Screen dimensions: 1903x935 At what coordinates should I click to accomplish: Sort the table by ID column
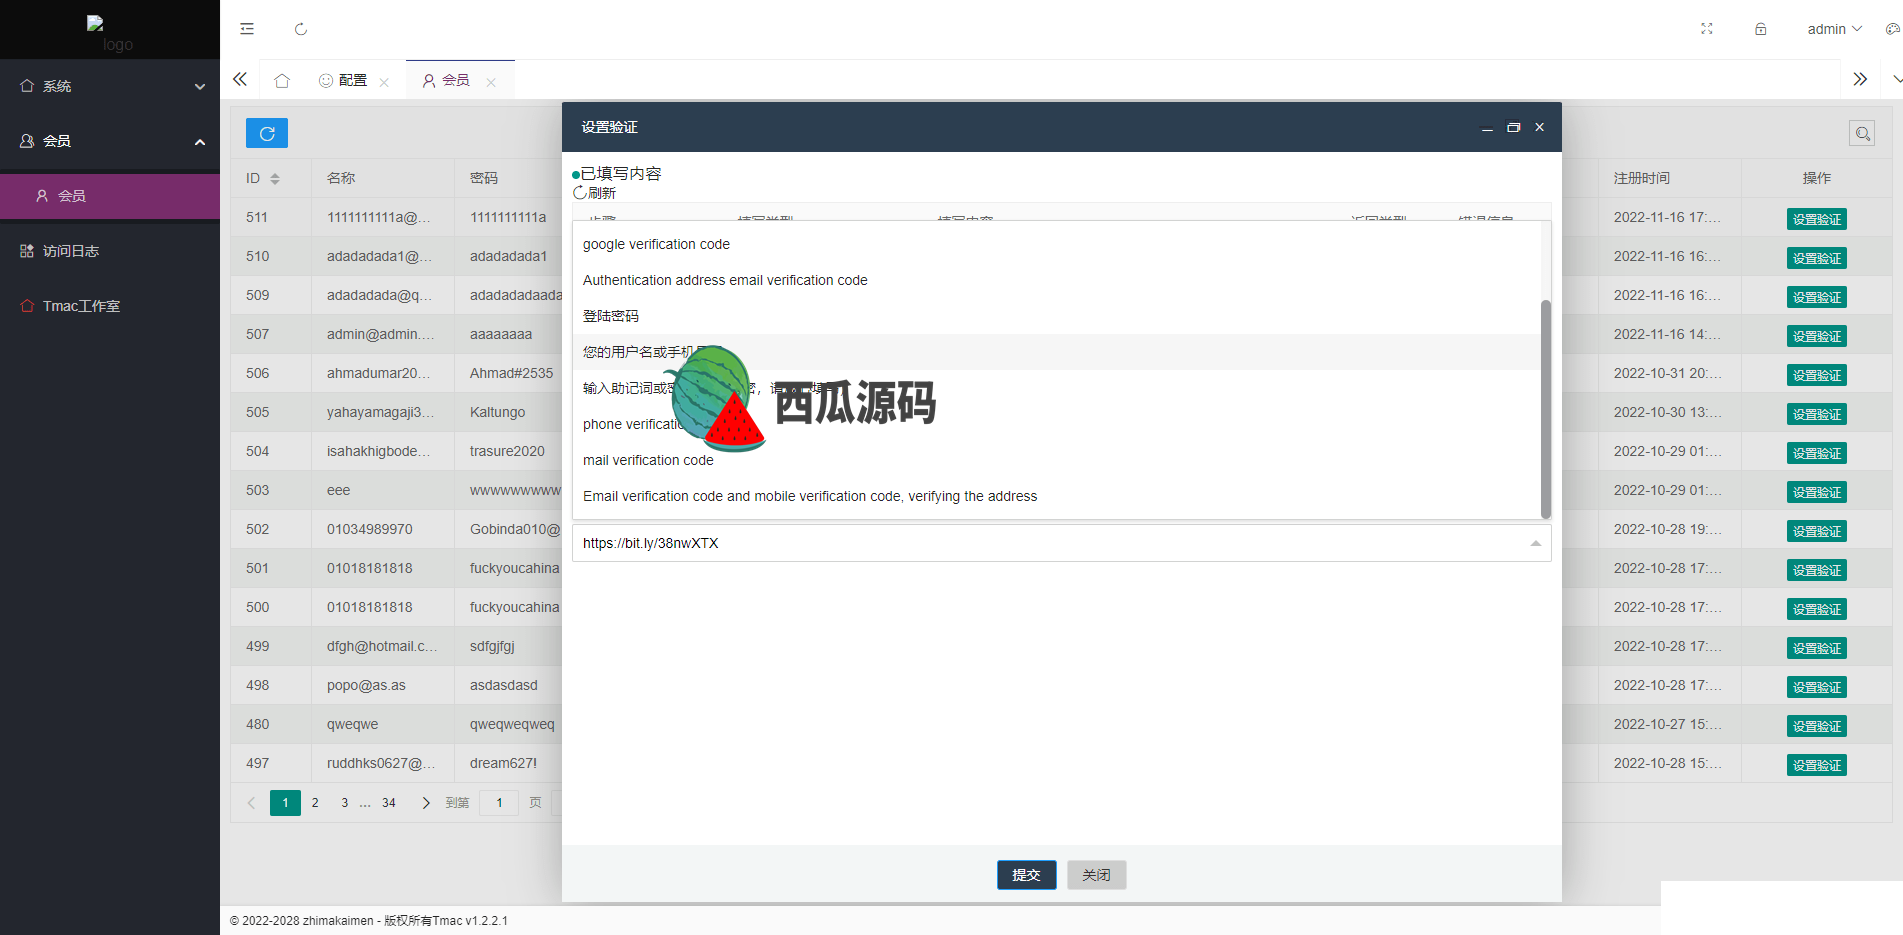point(274,179)
